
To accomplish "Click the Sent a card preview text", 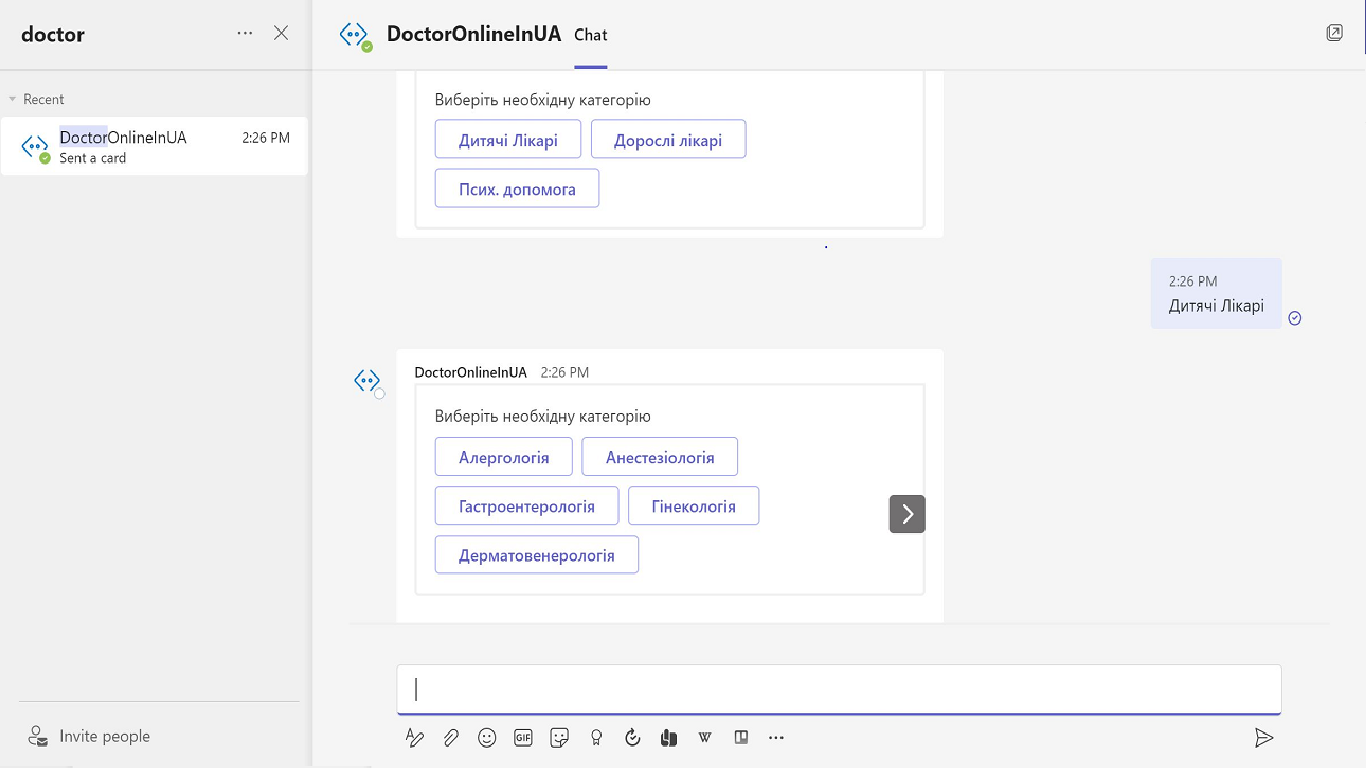I will coord(93,158).
